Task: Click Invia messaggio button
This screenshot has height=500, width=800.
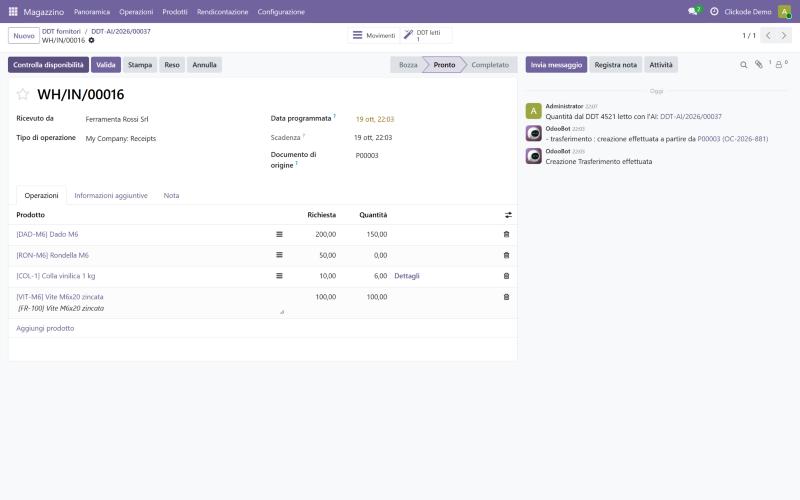Action: (x=556, y=65)
